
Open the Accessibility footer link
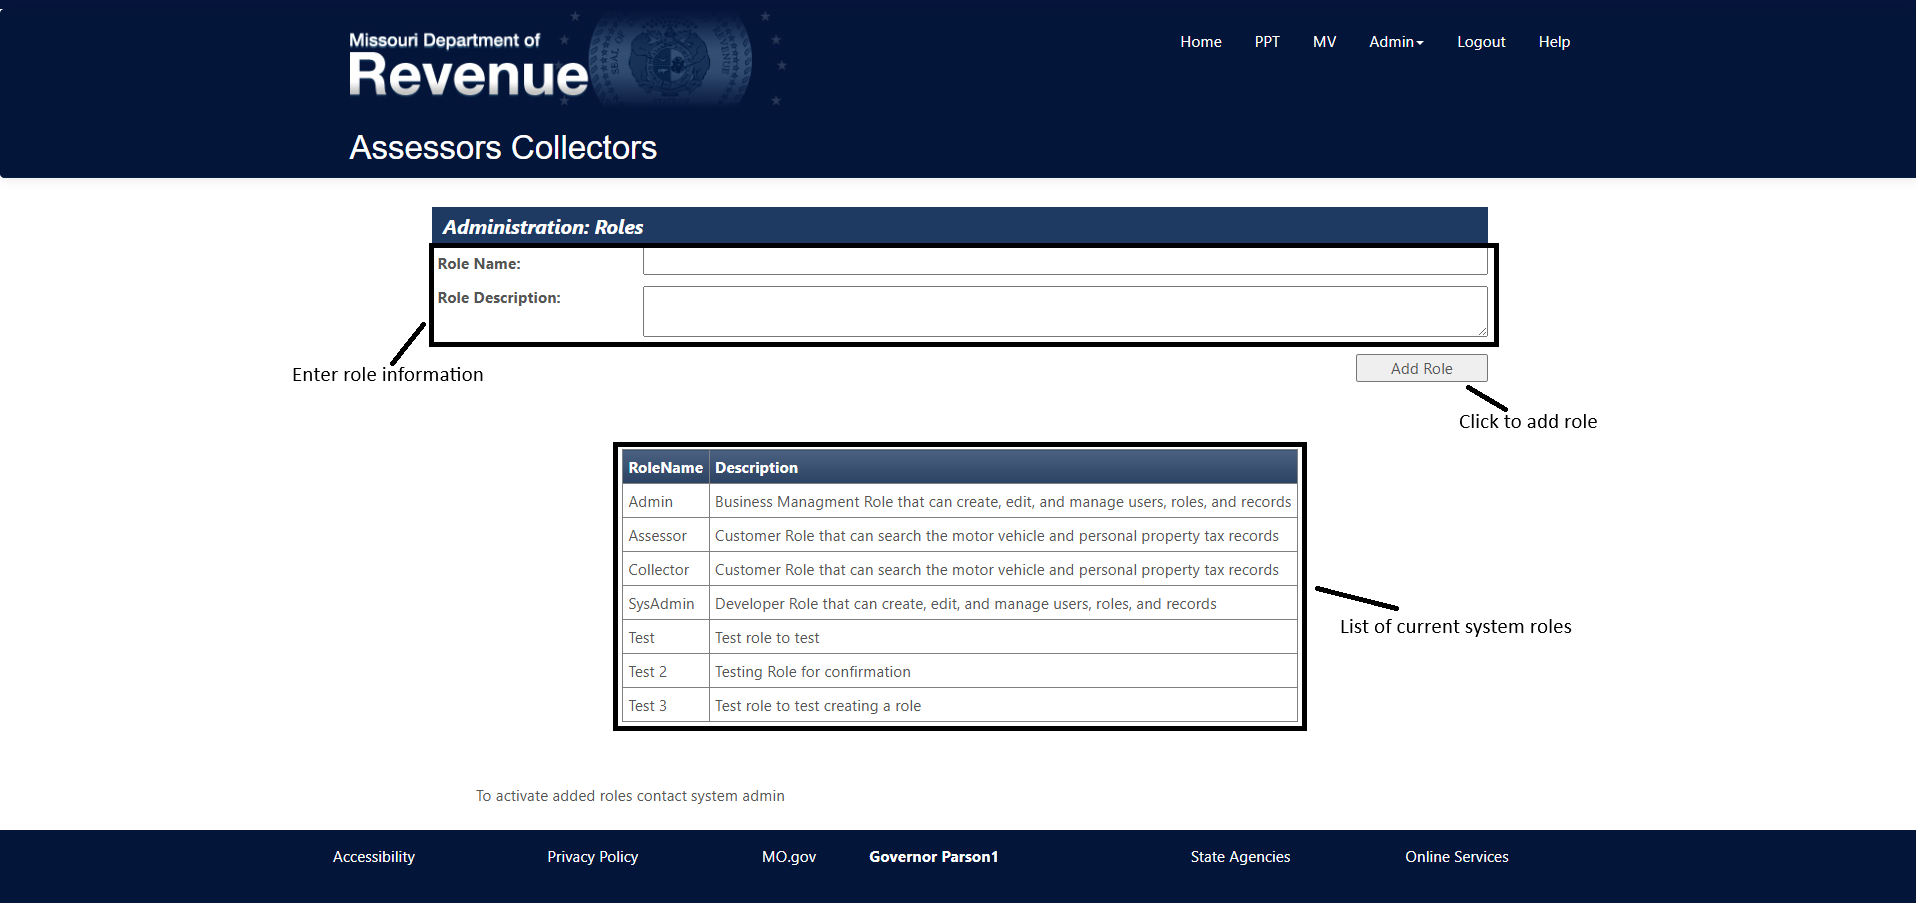click(373, 857)
